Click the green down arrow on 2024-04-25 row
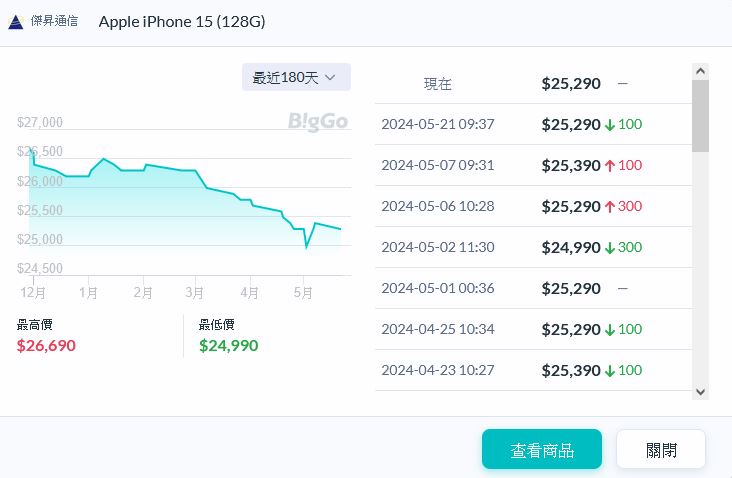 609,329
